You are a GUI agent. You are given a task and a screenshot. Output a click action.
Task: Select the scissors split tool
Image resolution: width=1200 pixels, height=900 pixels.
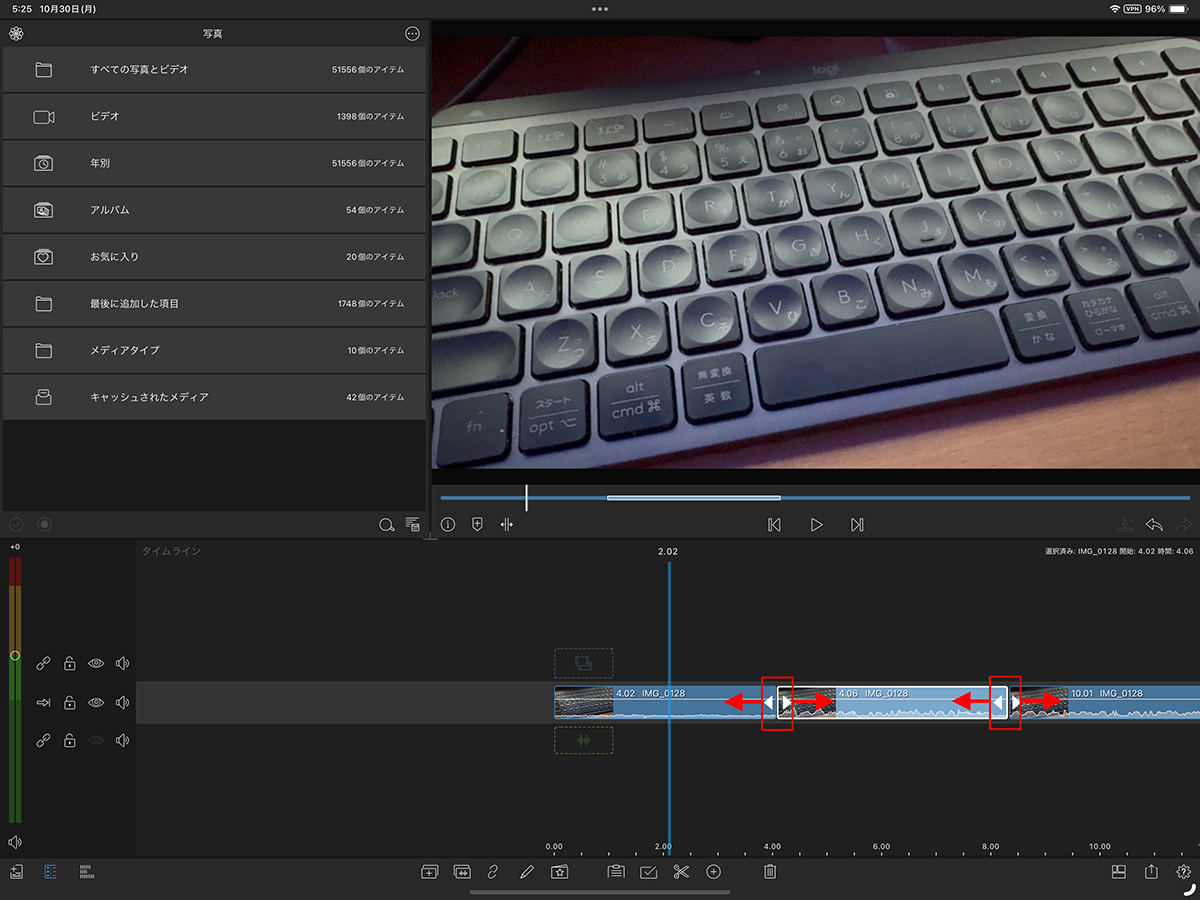point(681,872)
